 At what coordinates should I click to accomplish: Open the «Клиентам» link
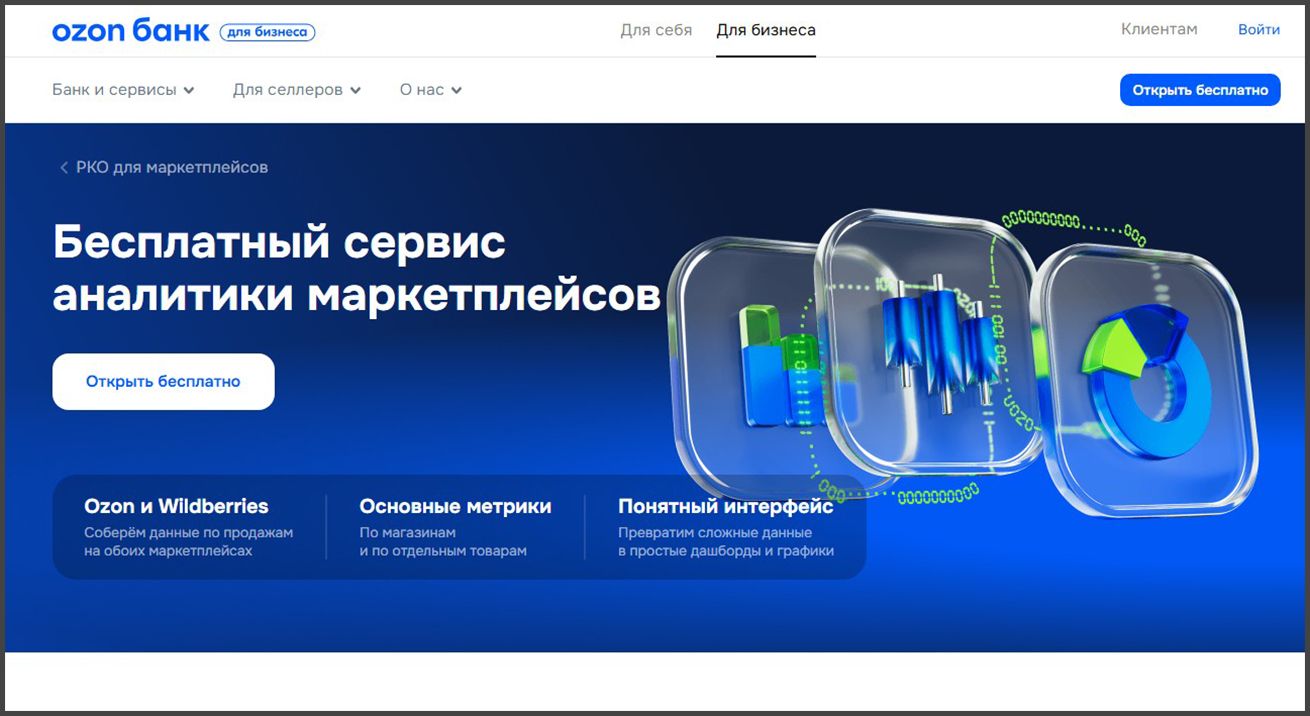pos(1159,29)
